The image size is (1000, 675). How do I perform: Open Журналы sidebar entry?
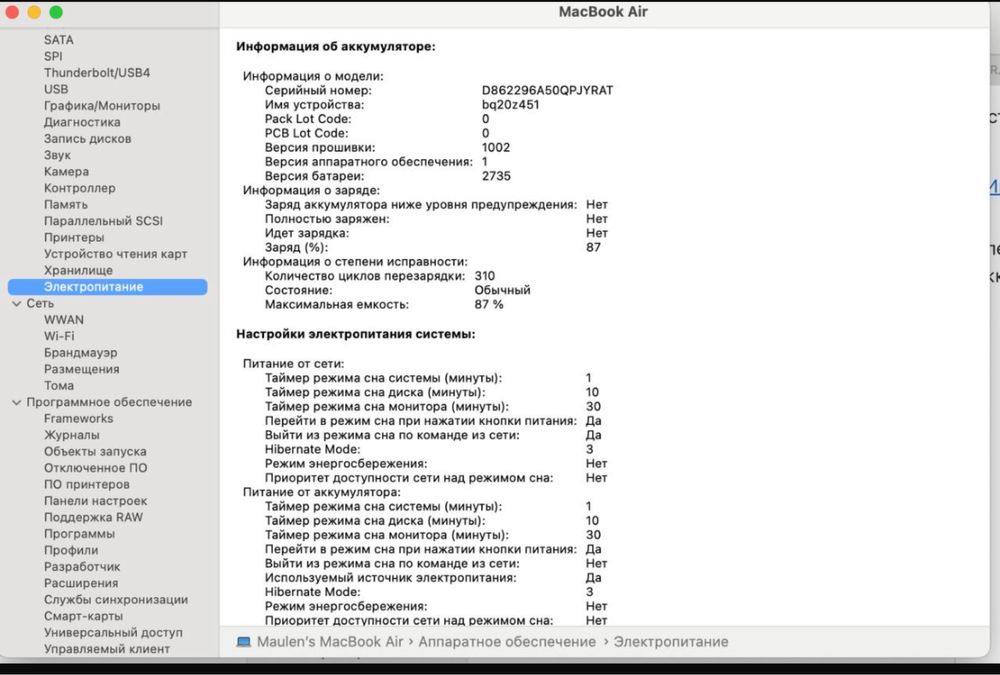71,435
